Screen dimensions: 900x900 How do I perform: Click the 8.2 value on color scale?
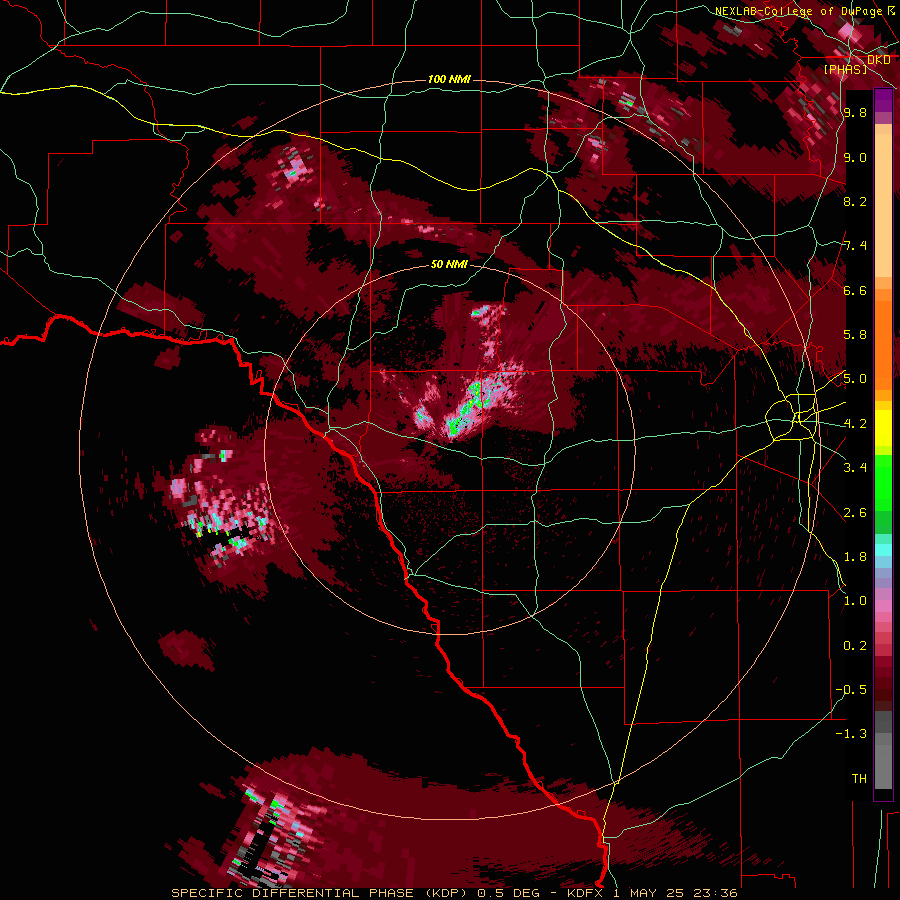pos(855,201)
